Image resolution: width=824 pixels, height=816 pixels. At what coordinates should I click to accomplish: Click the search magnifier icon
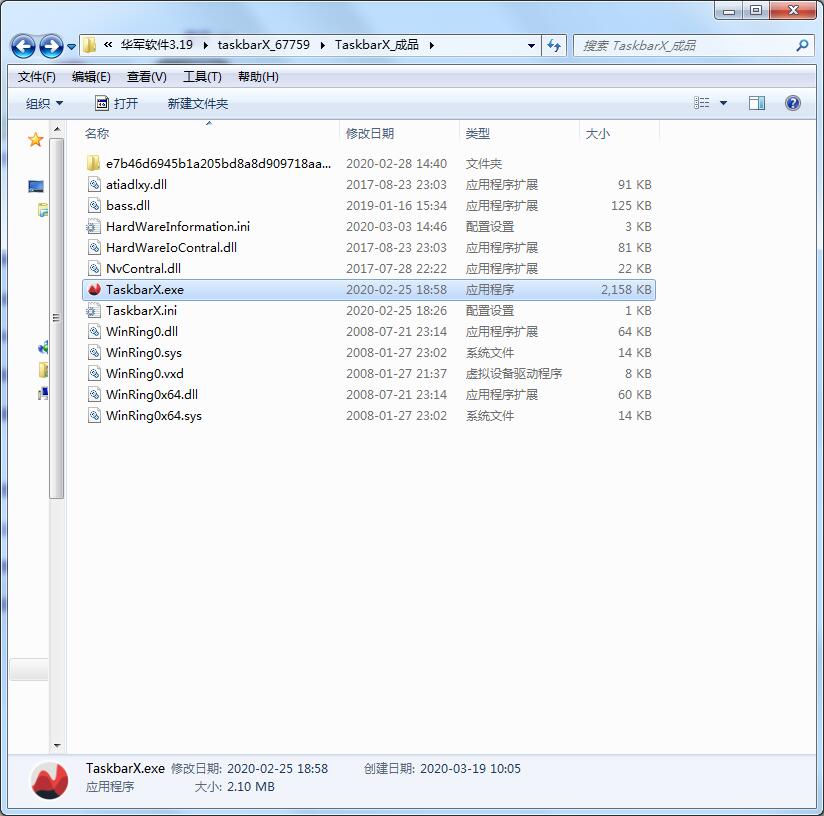click(802, 46)
